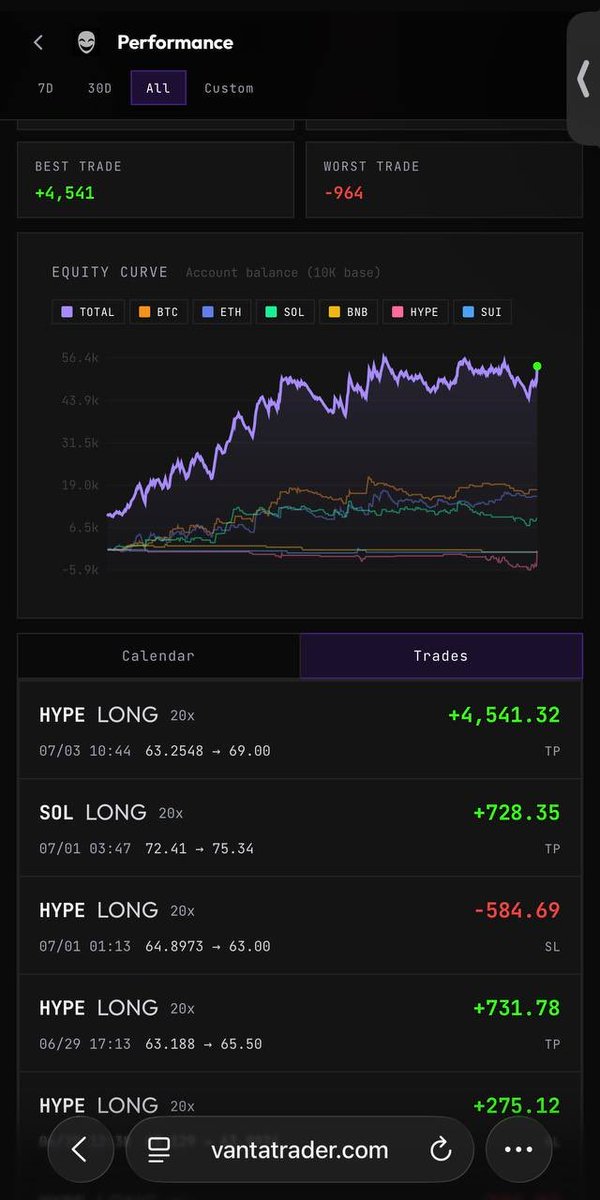The height and width of the screenshot is (1200, 600).
Task: Click the Performance page title
Action: 175,42
